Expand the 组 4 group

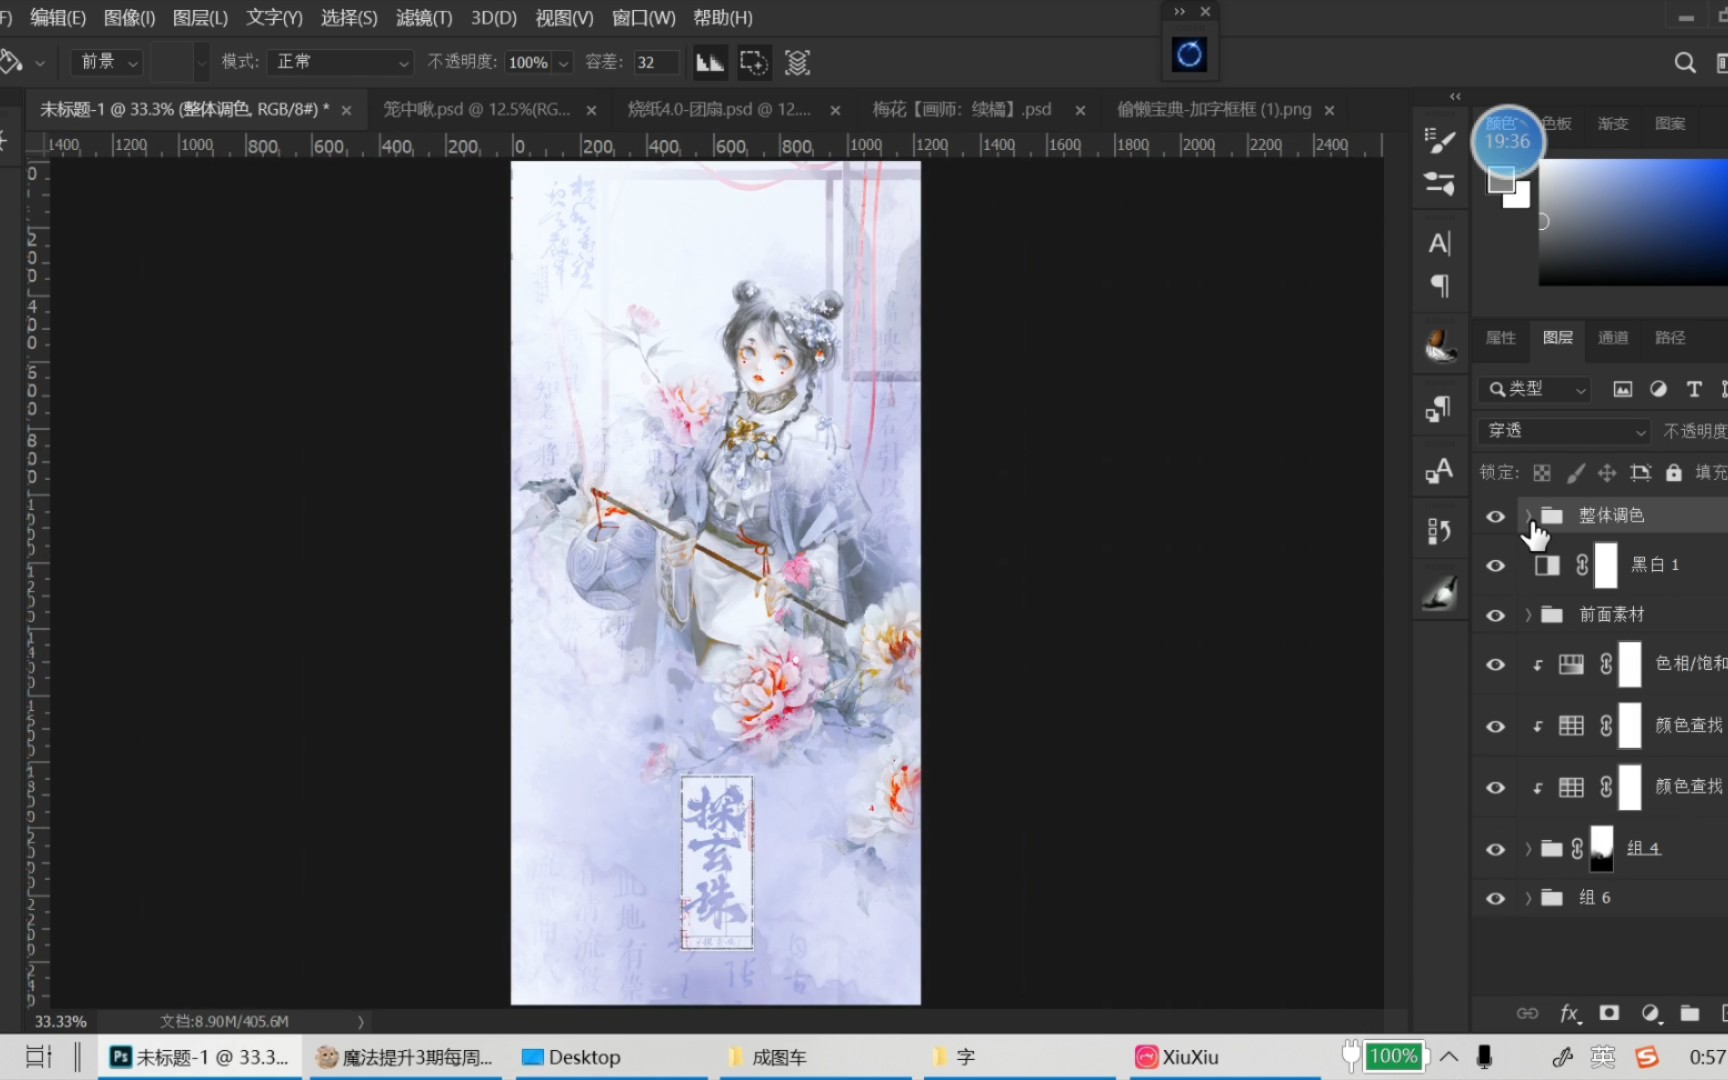coord(1527,849)
